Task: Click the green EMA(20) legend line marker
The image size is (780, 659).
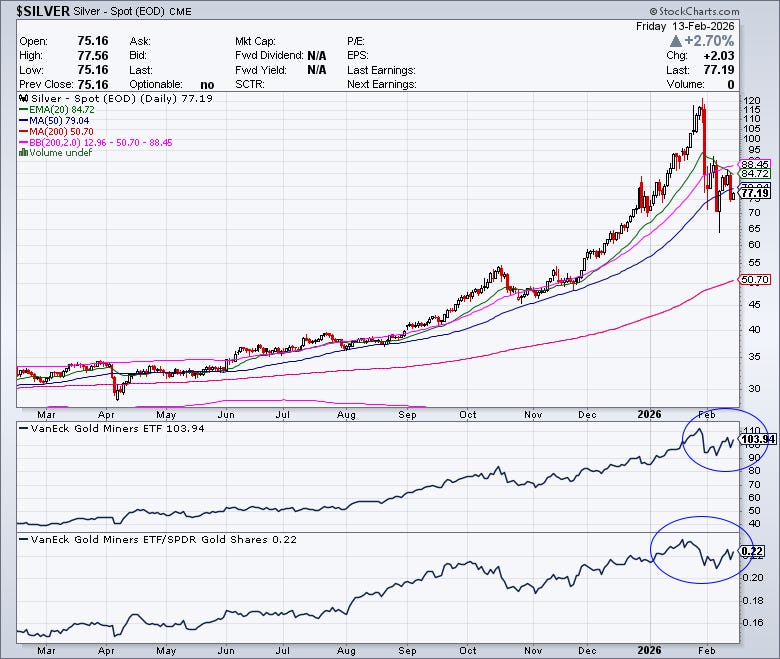Action: click(23, 109)
